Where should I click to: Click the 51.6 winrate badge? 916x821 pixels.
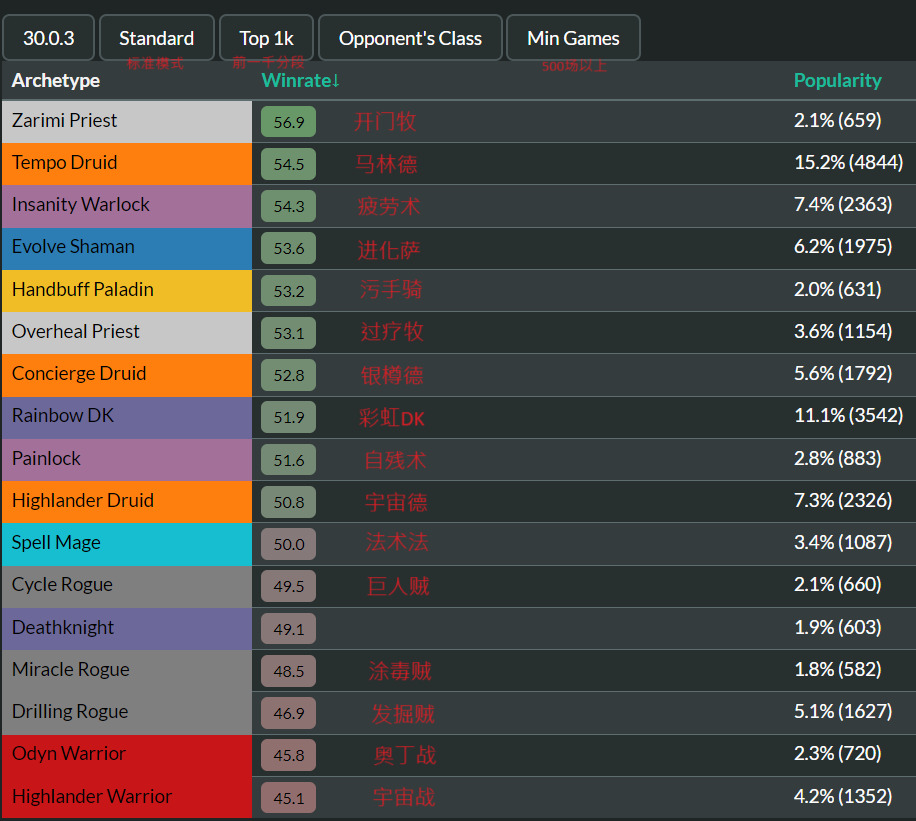tap(289, 459)
